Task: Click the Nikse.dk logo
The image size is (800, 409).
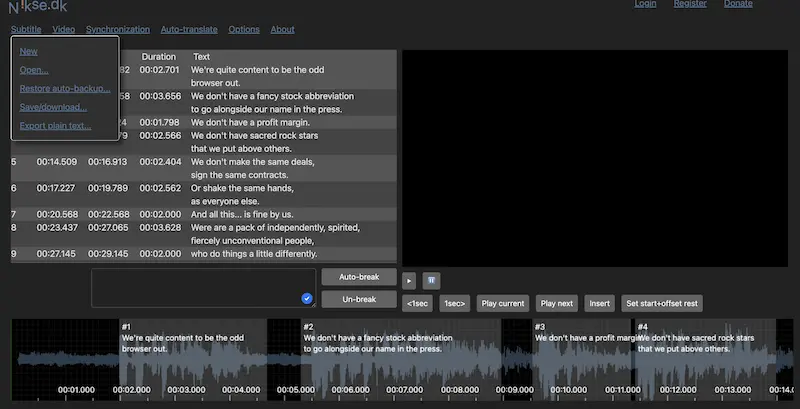Action: (38, 7)
